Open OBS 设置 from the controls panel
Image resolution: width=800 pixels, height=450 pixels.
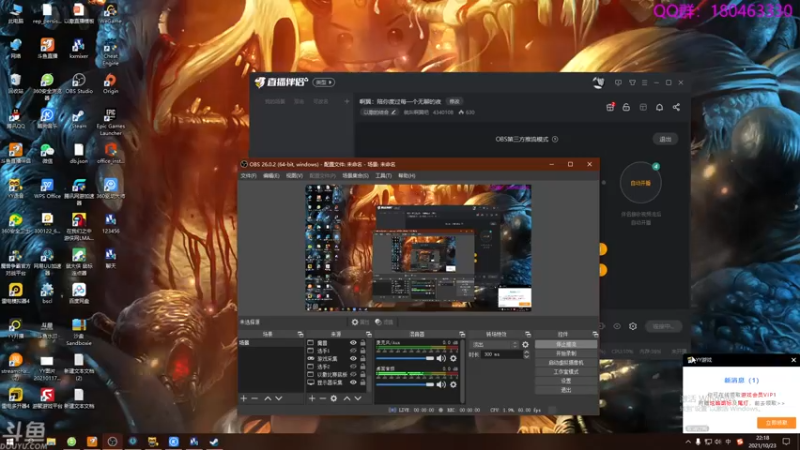[566, 381]
